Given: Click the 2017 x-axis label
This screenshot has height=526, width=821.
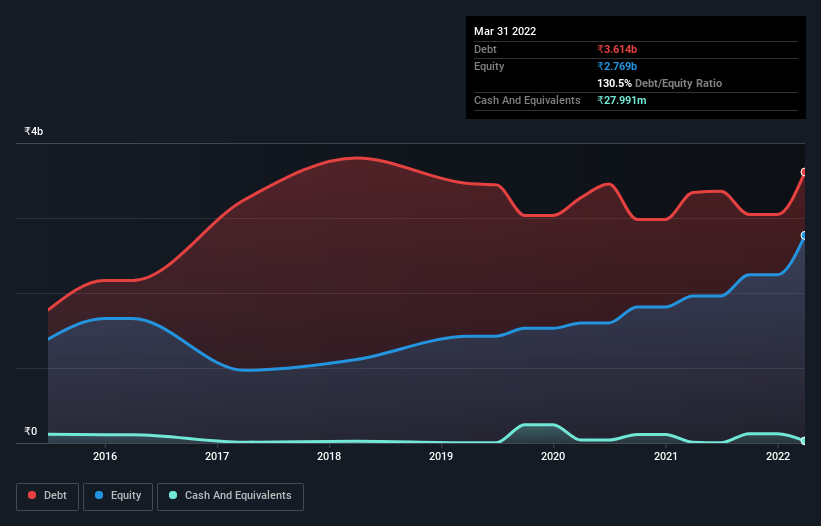Looking at the screenshot, I should (x=217, y=456).
